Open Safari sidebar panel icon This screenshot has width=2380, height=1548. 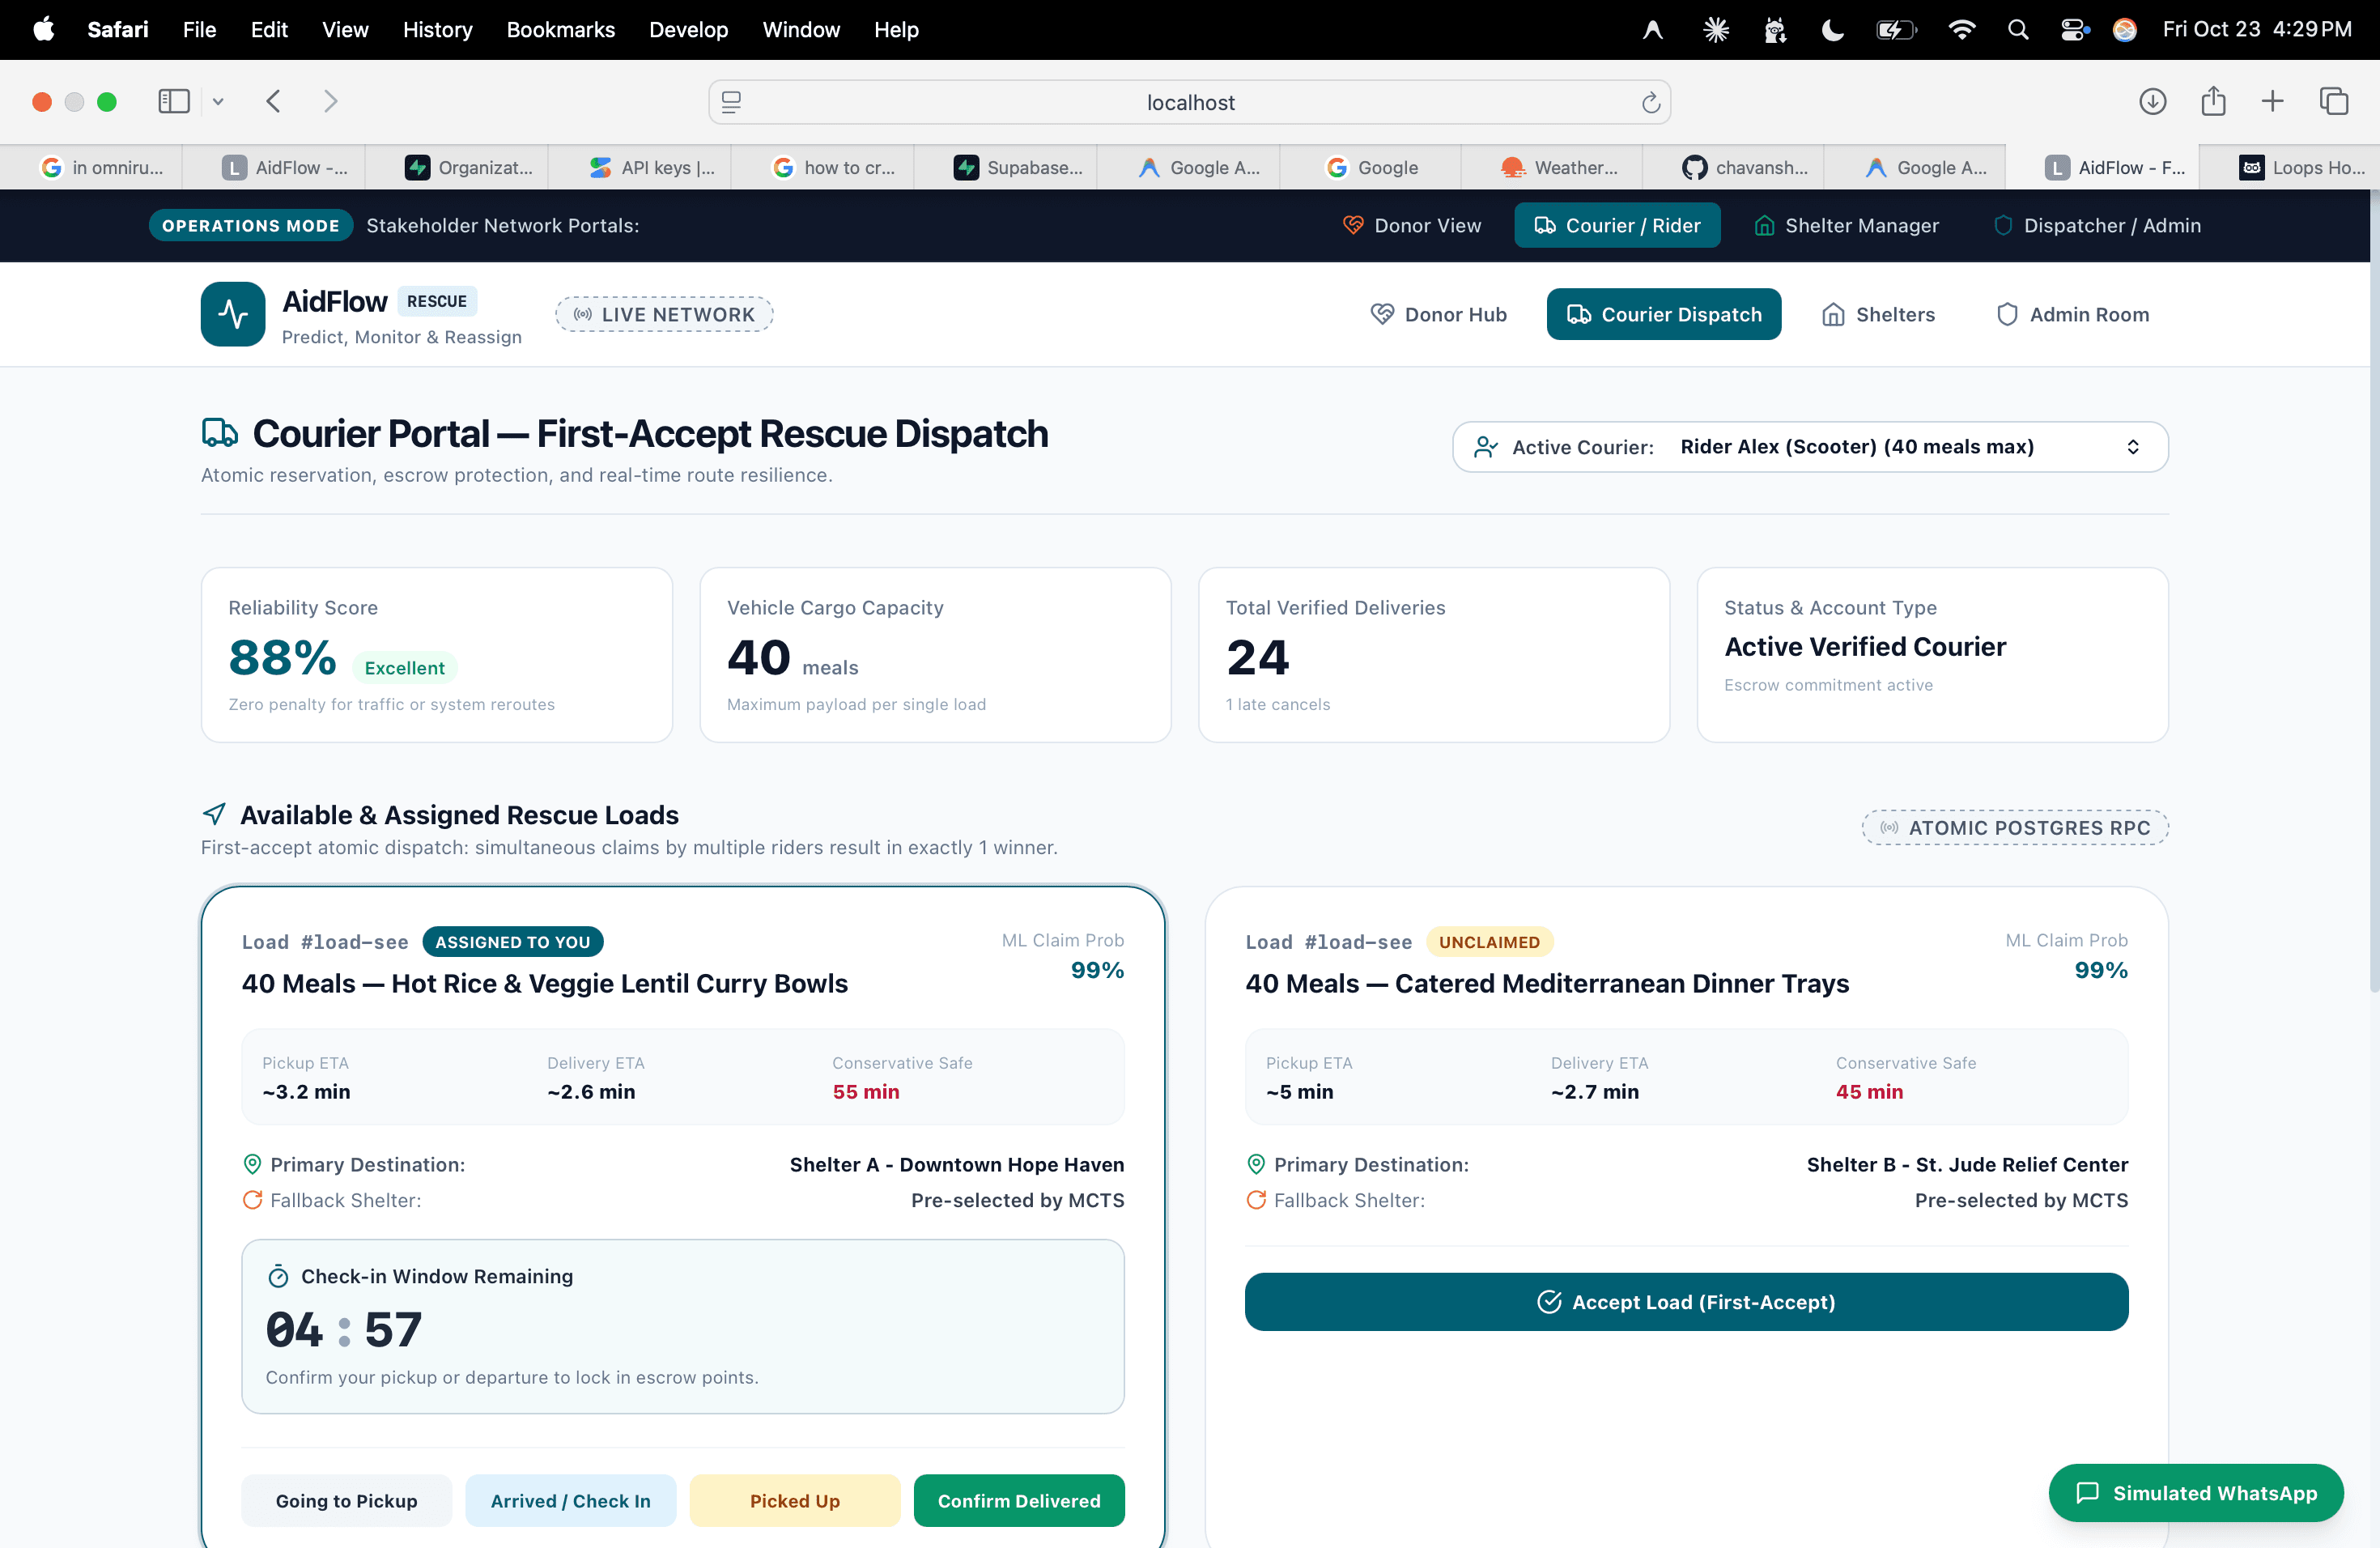[174, 101]
